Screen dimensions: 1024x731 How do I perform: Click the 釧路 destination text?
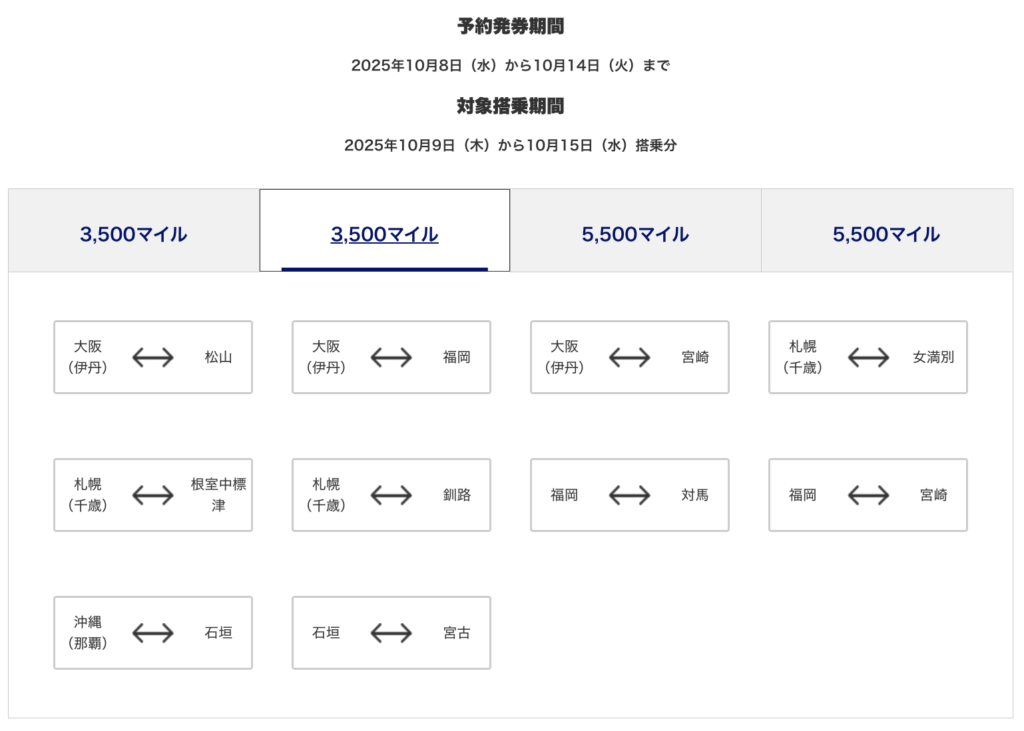coord(457,495)
